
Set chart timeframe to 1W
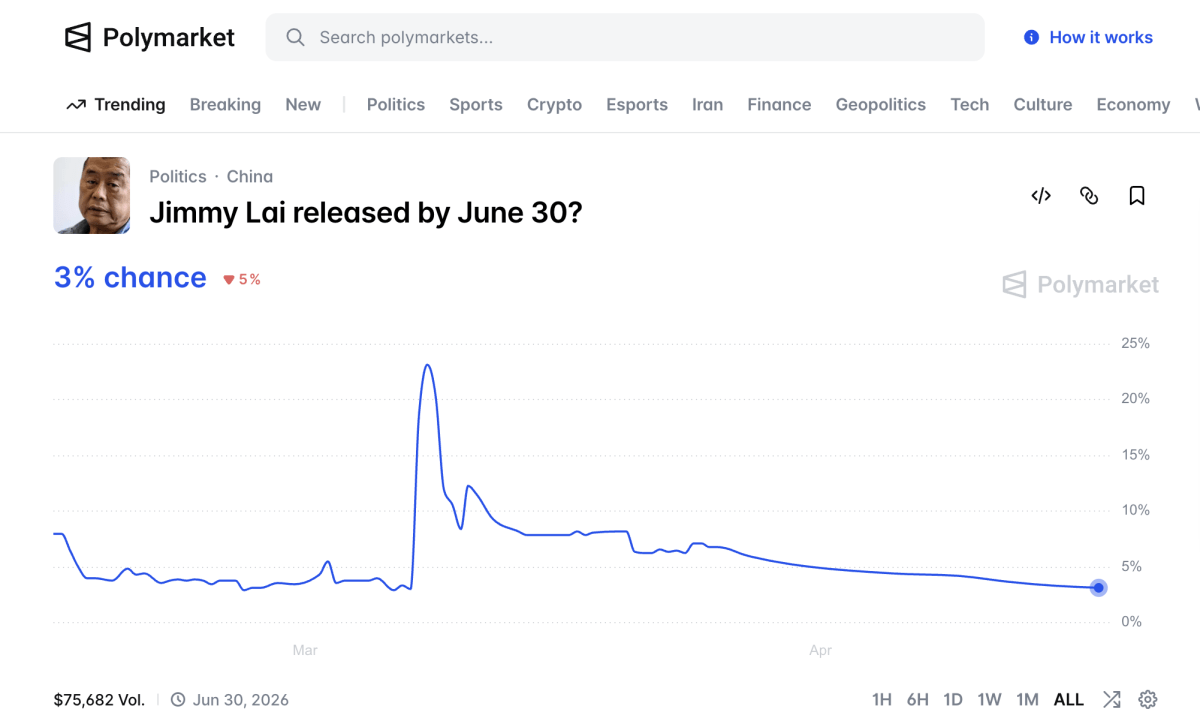pos(989,699)
